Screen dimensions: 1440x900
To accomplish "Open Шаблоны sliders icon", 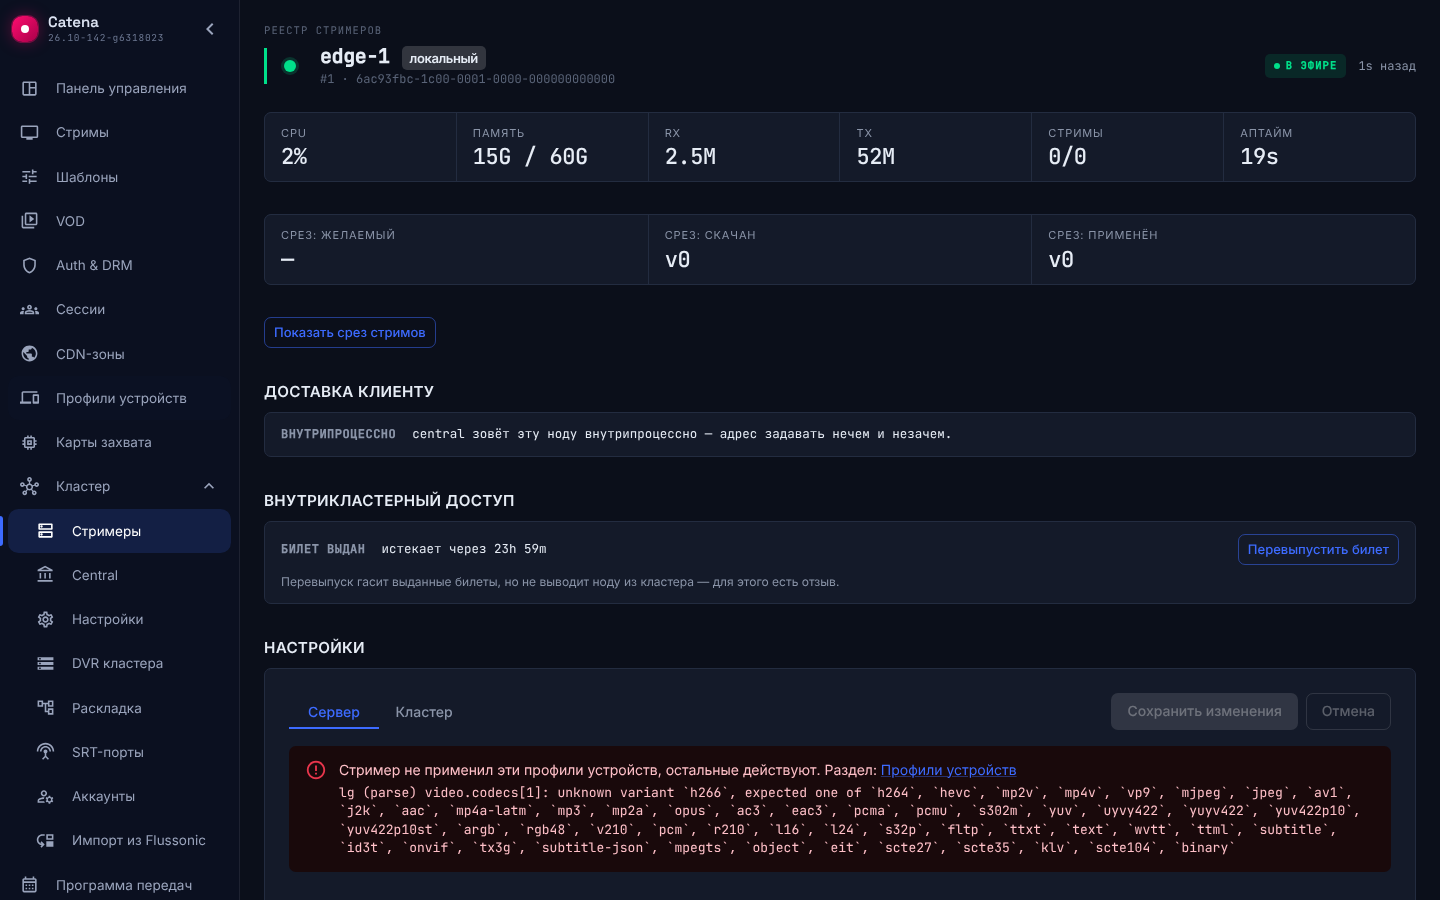I will pyautogui.click(x=30, y=177).
